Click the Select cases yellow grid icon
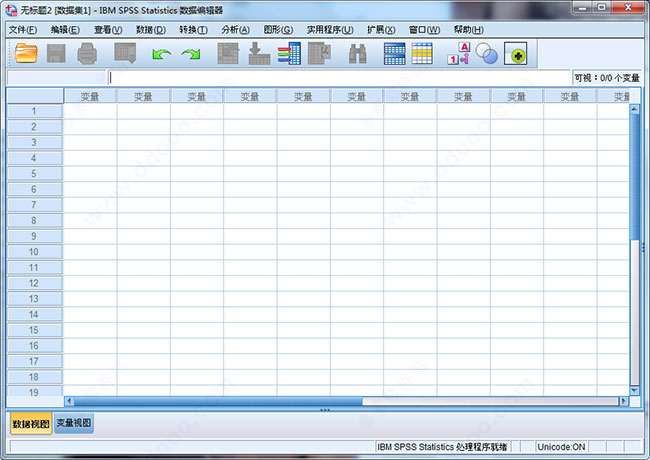The image size is (650, 460). pyautogui.click(x=422, y=53)
